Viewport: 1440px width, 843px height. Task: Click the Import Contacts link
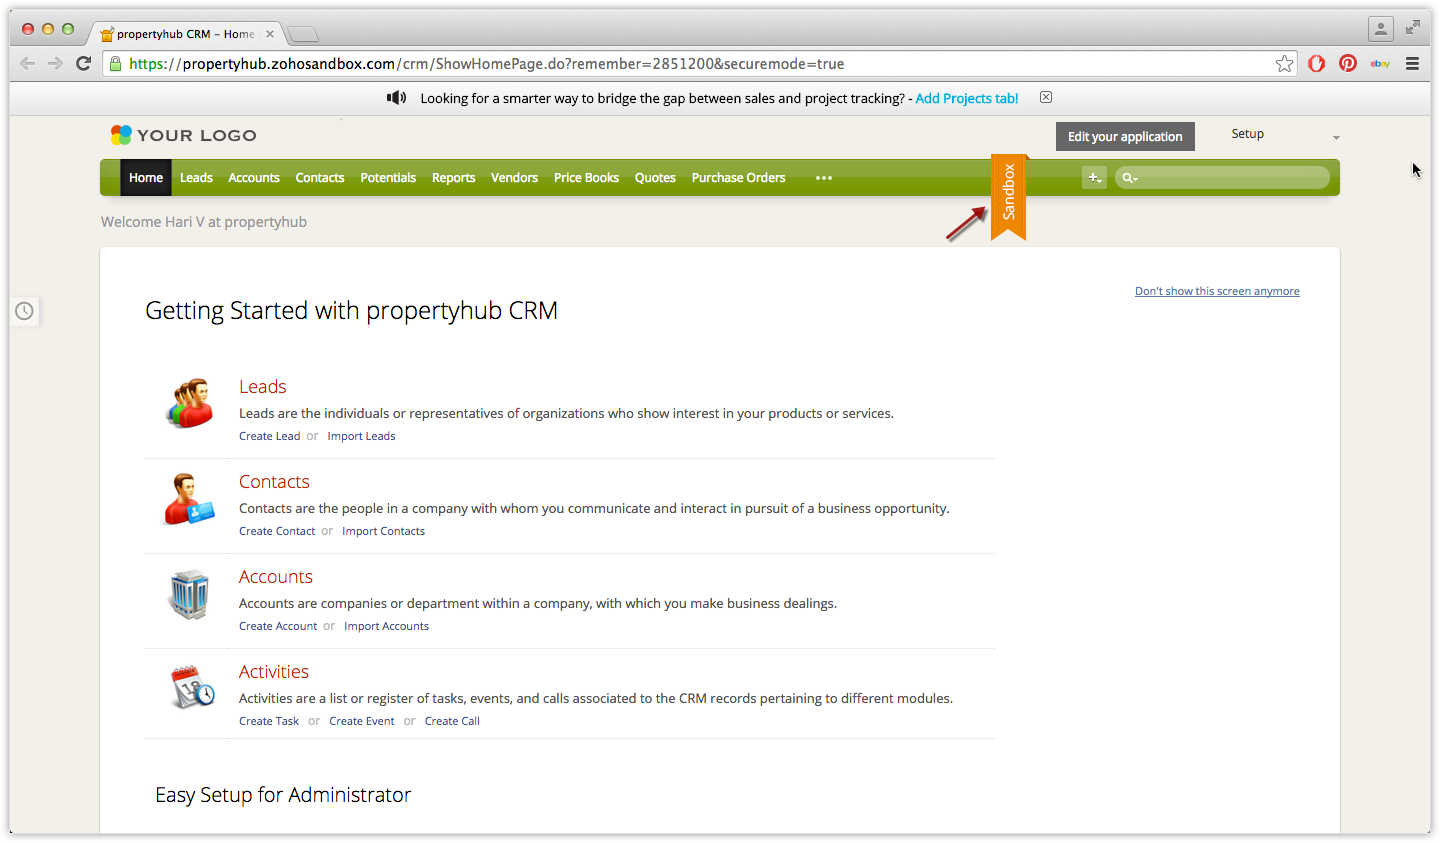tap(384, 531)
